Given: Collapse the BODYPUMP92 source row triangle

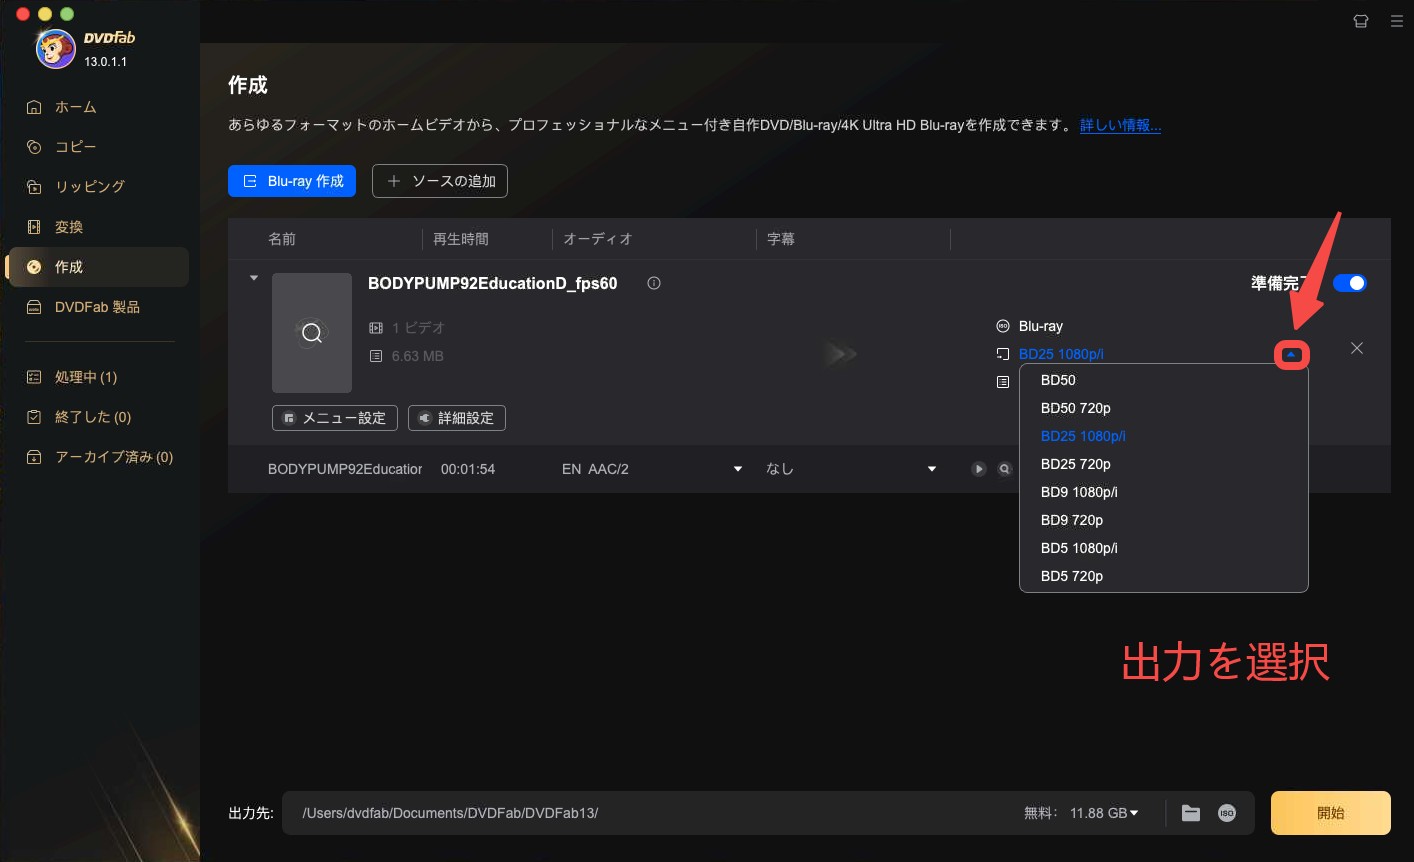Looking at the screenshot, I should pos(254,278).
